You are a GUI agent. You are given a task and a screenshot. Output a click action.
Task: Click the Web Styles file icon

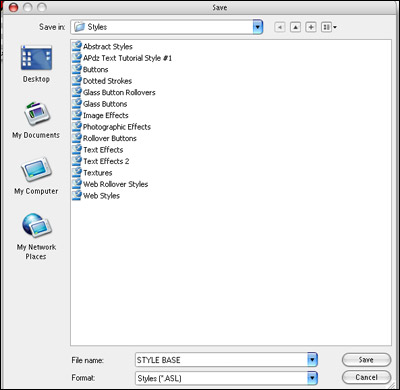coord(77,196)
